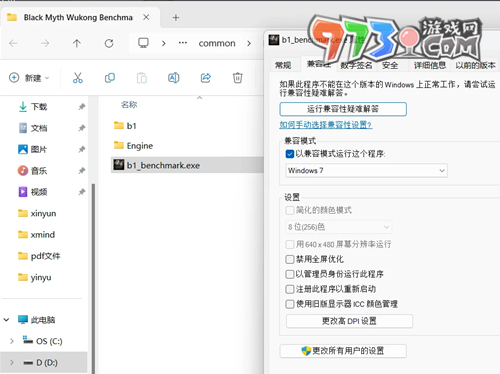Viewport: 500px width, 374px height.
Task: Open the 8 位(256)色 color dropdown
Action: coord(339,227)
